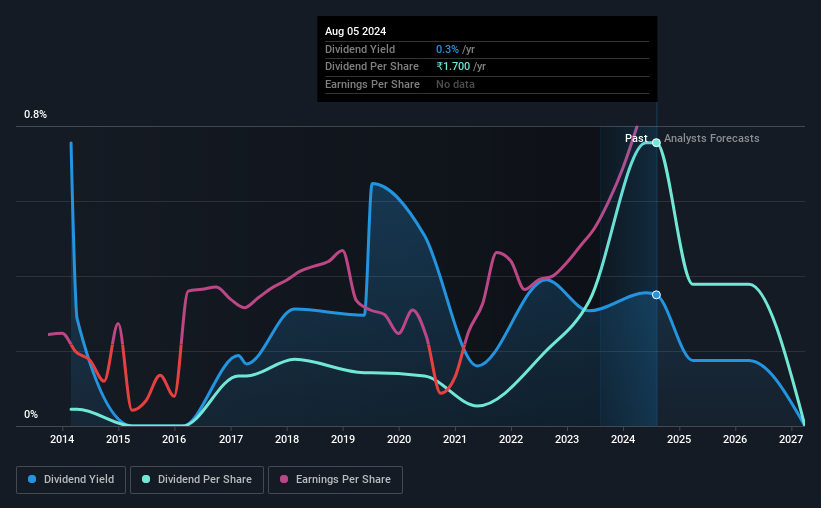Click the blue Dividend Yield legend dot

point(32,479)
